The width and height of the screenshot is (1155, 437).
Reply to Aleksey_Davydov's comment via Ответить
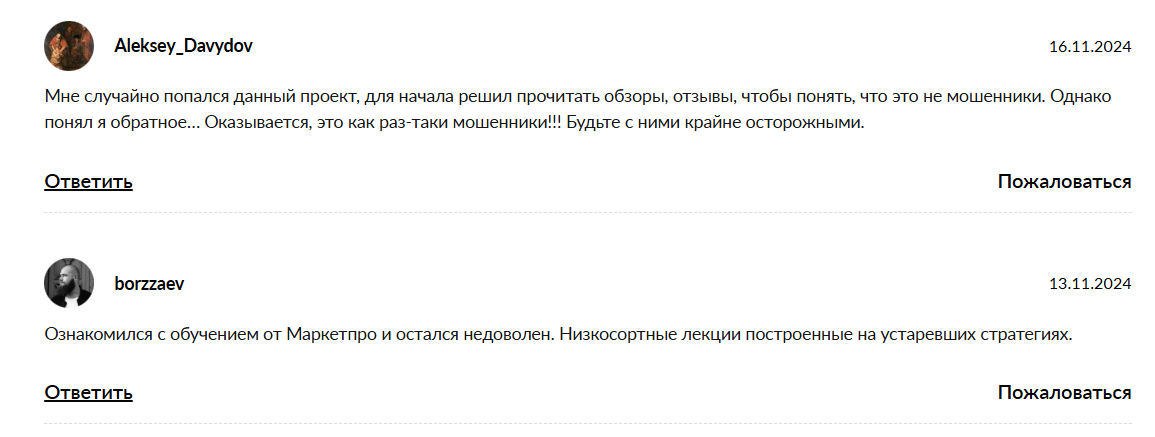click(88, 181)
